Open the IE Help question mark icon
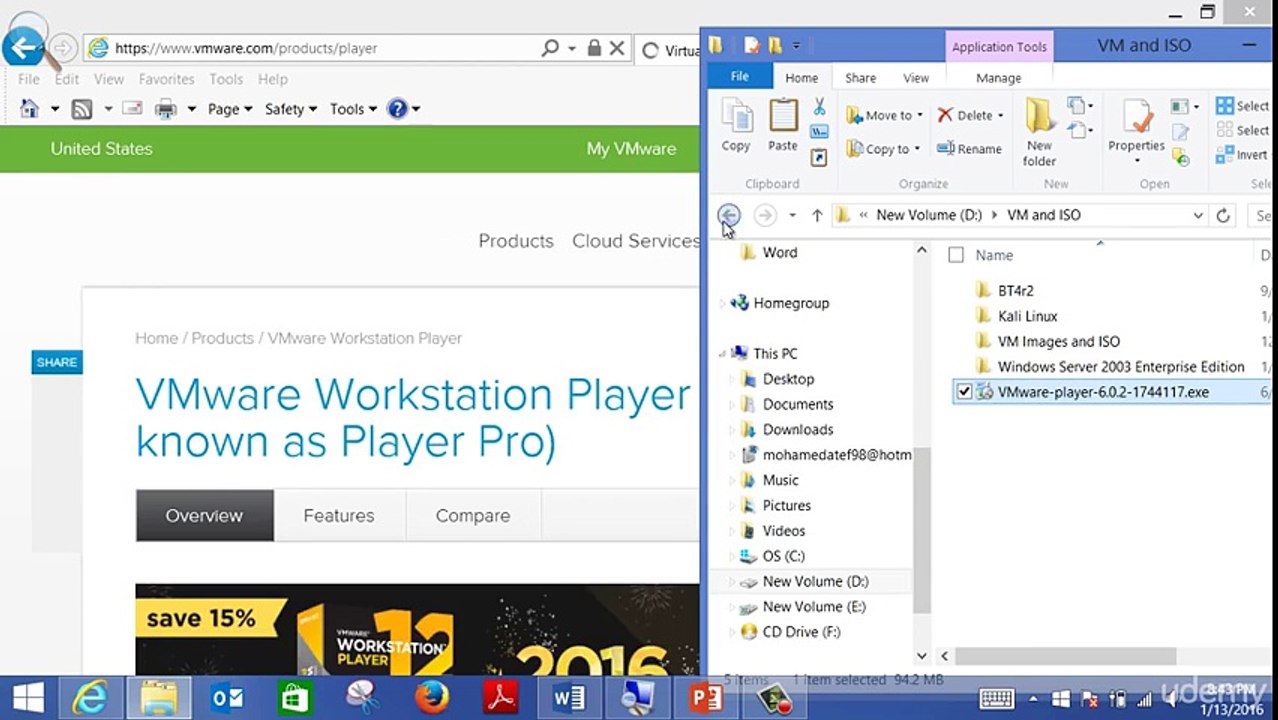This screenshot has width=1278, height=720. coord(397,109)
